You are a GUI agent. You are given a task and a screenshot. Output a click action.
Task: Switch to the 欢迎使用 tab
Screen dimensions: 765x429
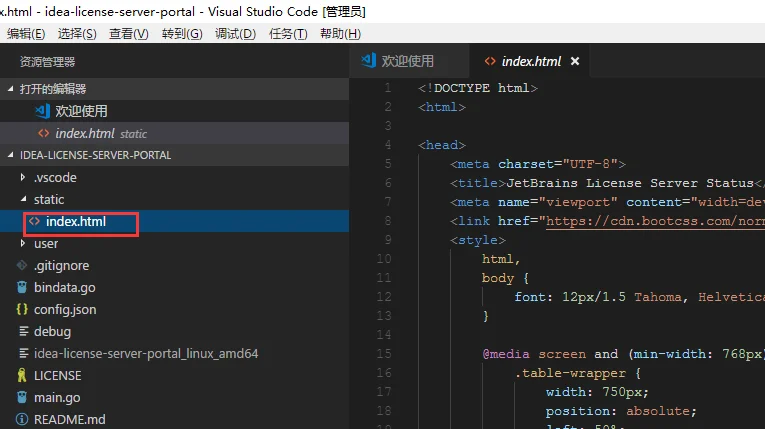click(x=407, y=61)
